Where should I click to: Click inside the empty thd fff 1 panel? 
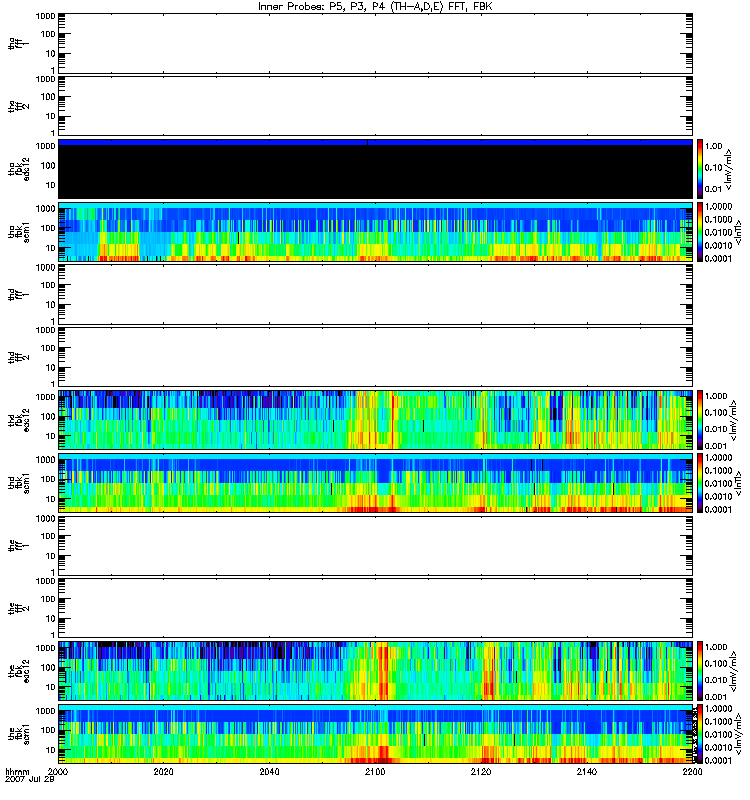375,294
